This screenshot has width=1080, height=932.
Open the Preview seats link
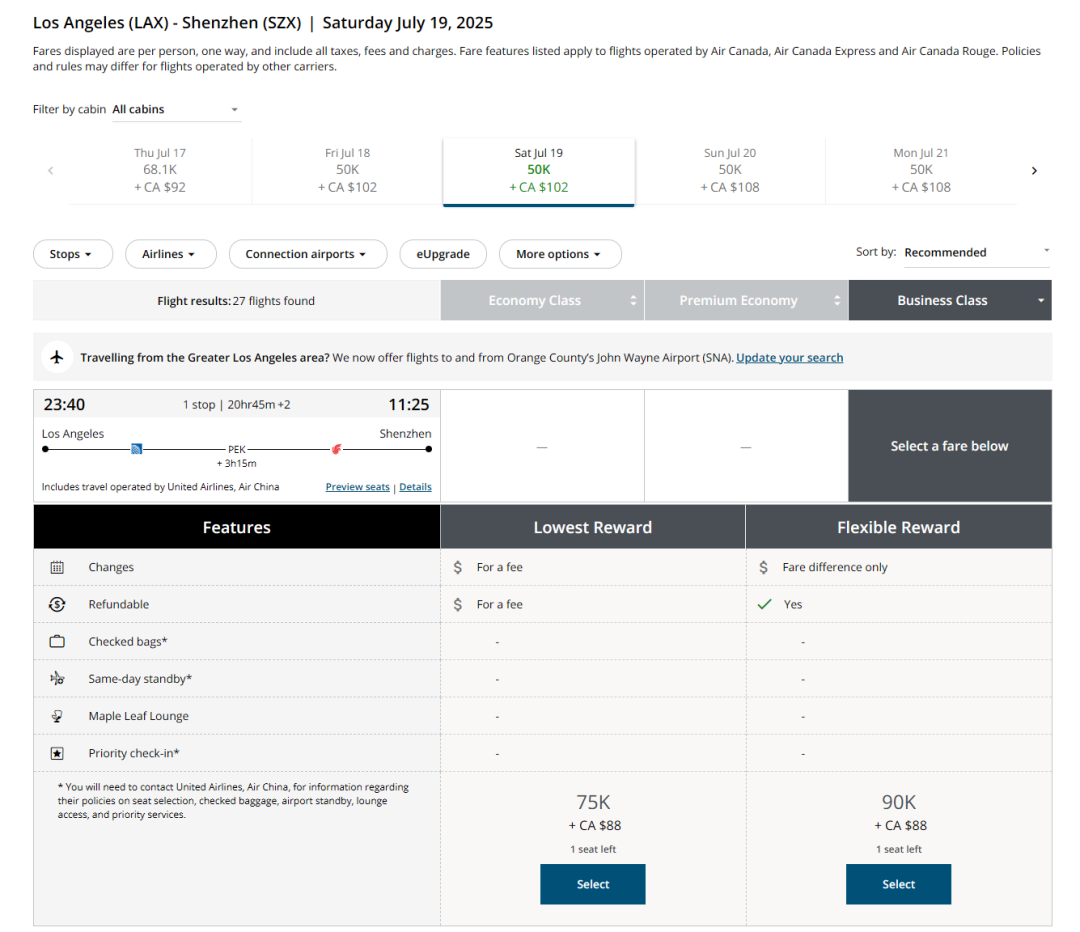pyautogui.click(x=357, y=487)
